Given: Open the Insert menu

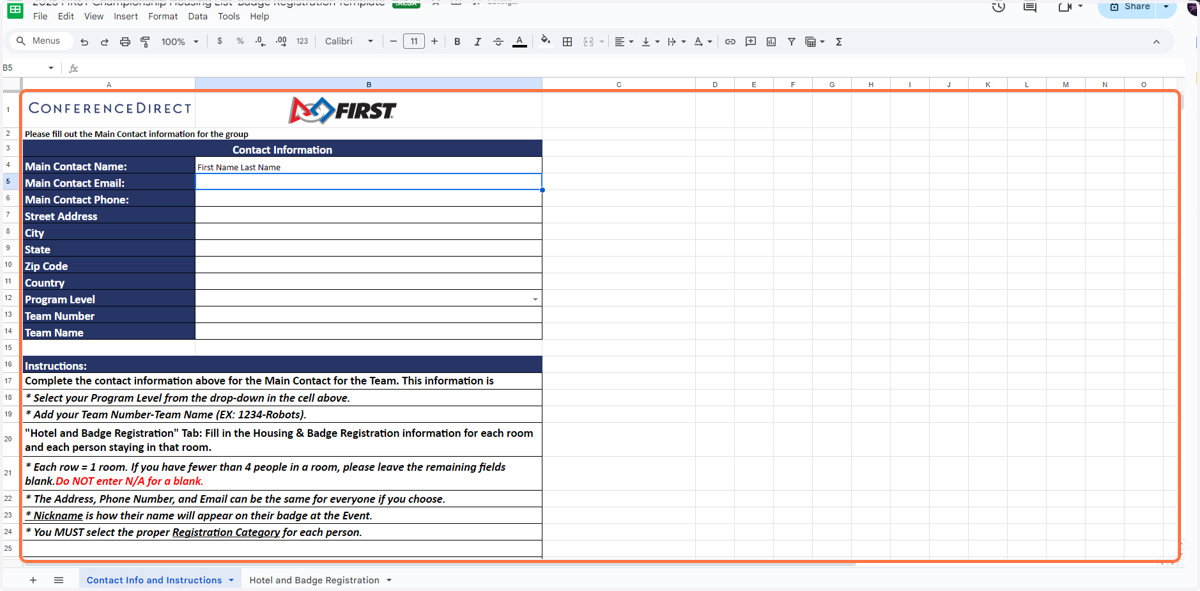Looking at the screenshot, I should point(126,17).
